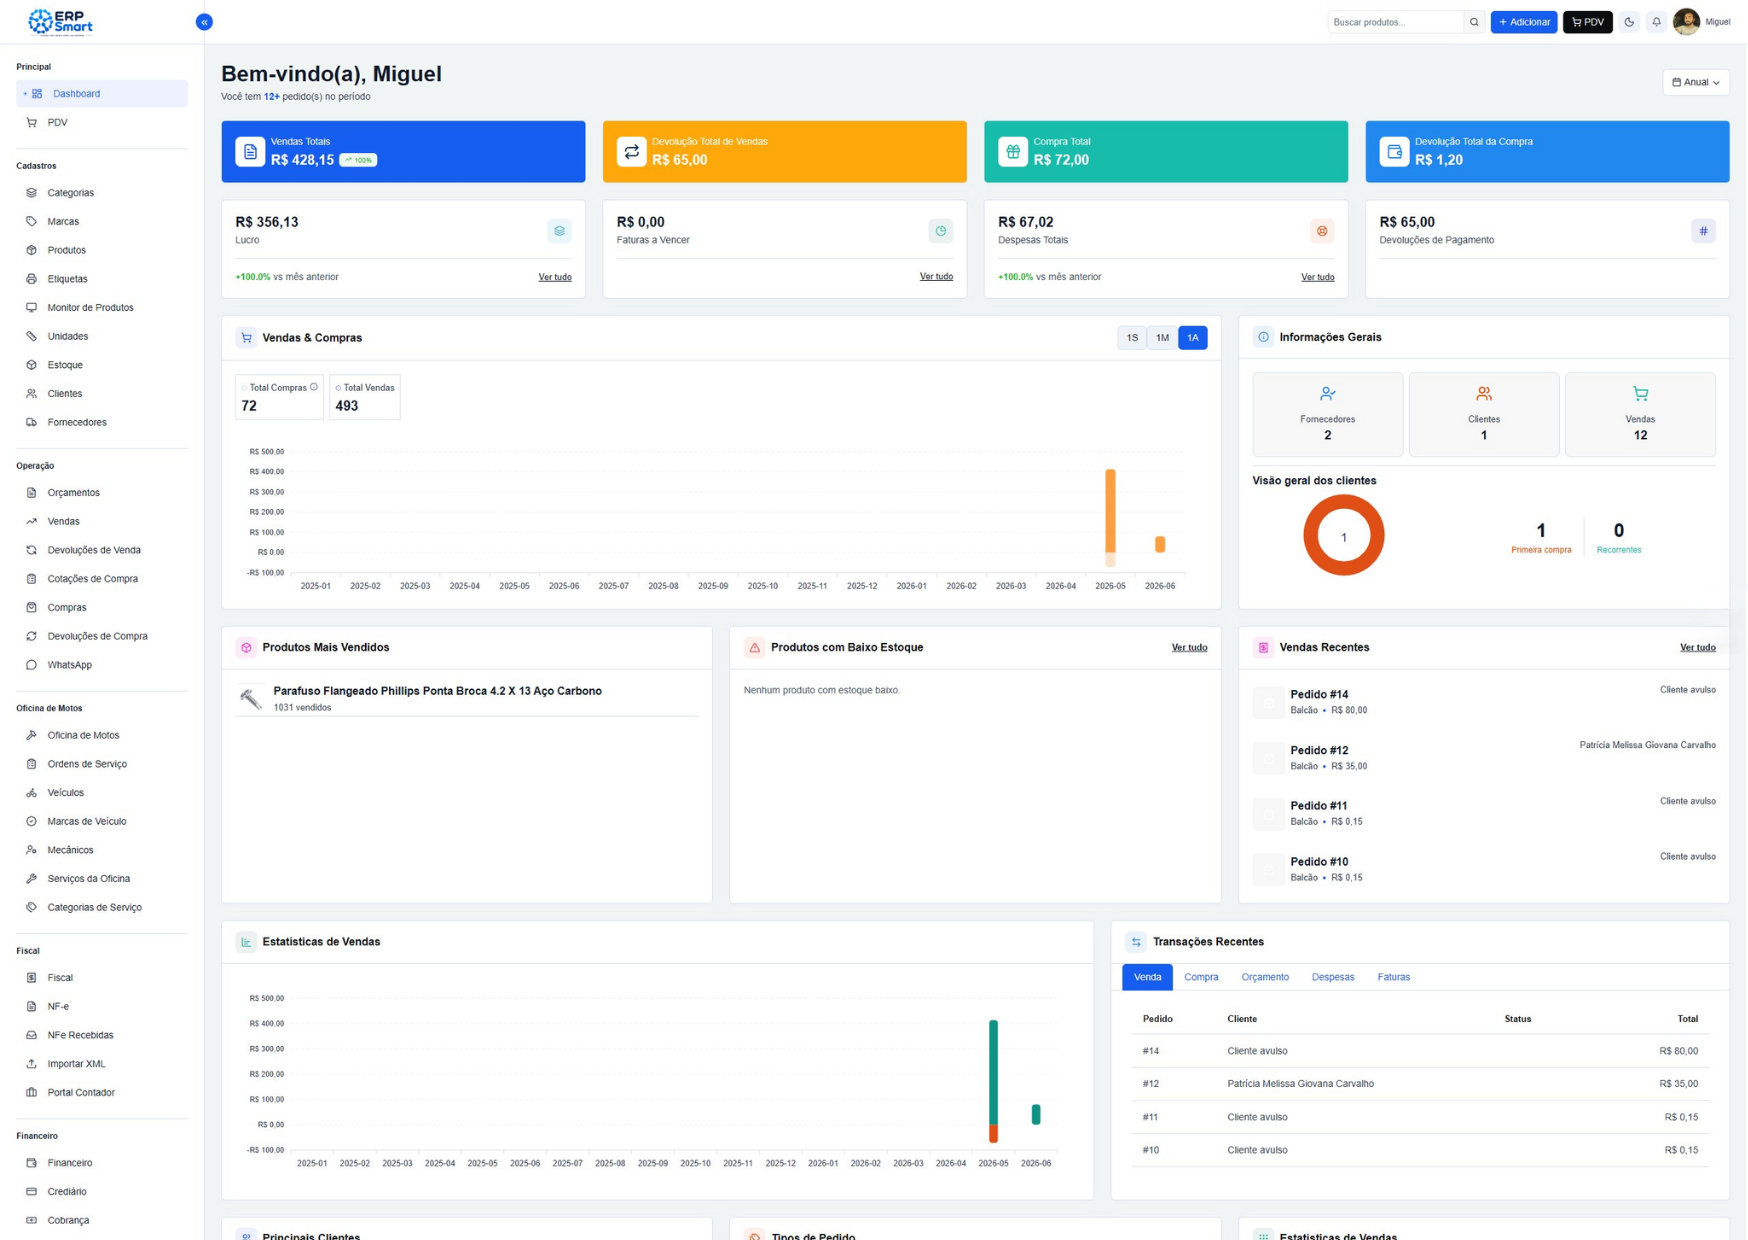Open NF-e in the sidebar

(102, 1007)
